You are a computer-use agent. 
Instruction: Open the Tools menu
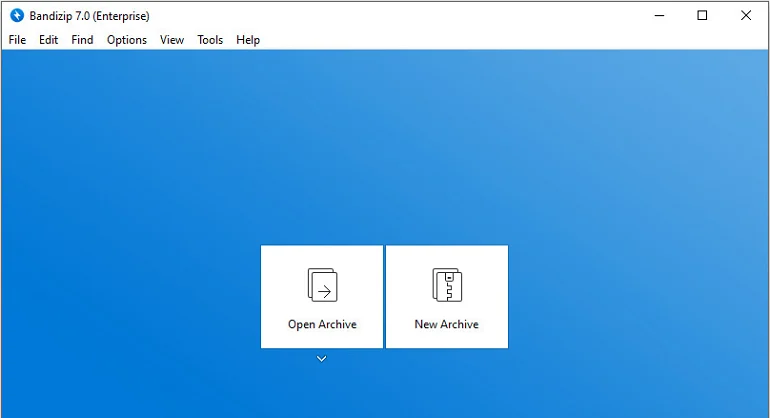coord(210,40)
